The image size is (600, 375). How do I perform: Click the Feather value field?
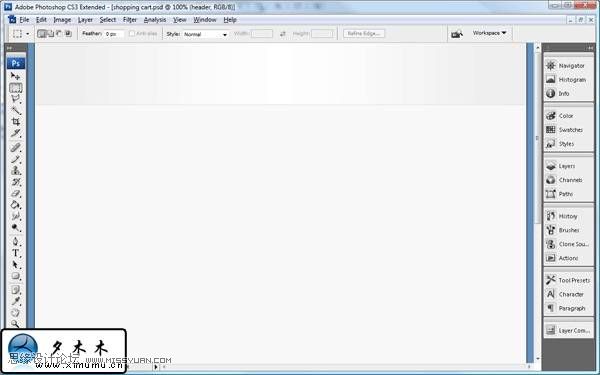114,34
